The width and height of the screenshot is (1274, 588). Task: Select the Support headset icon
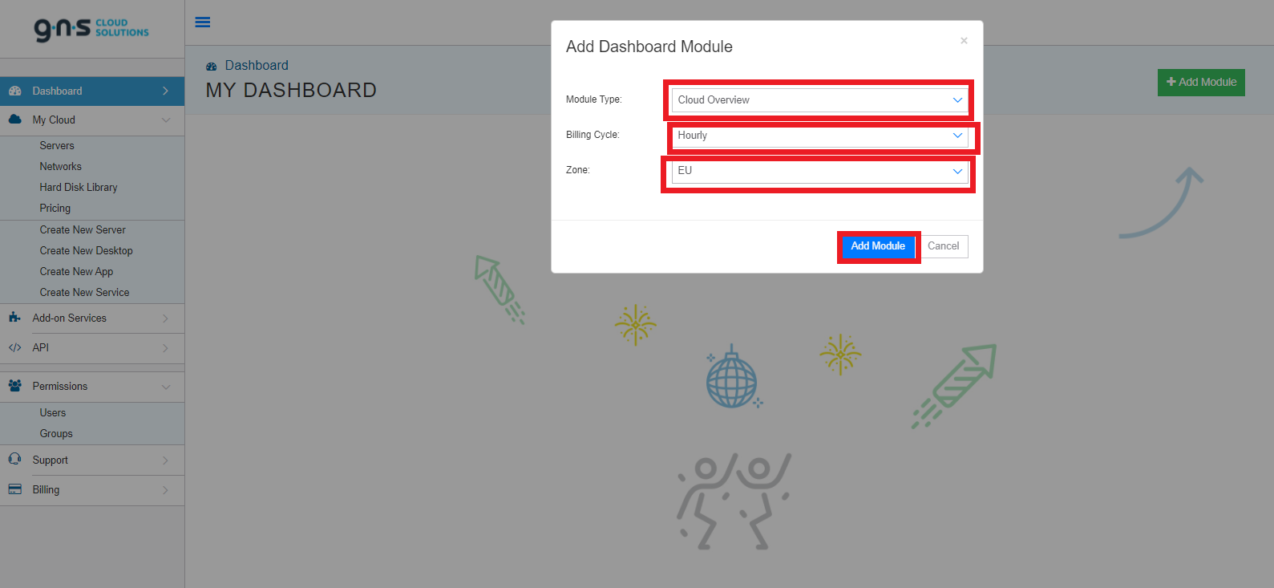click(14, 460)
